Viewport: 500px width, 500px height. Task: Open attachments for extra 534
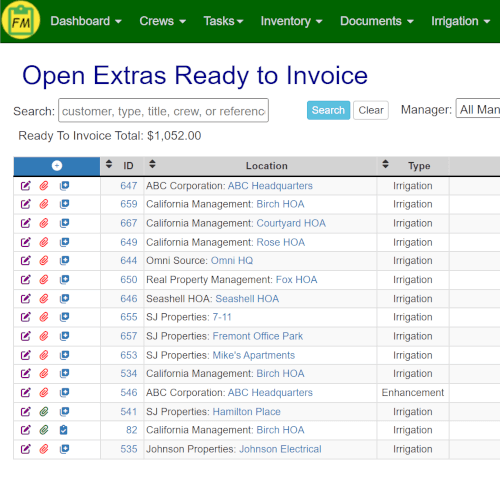click(44, 373)
